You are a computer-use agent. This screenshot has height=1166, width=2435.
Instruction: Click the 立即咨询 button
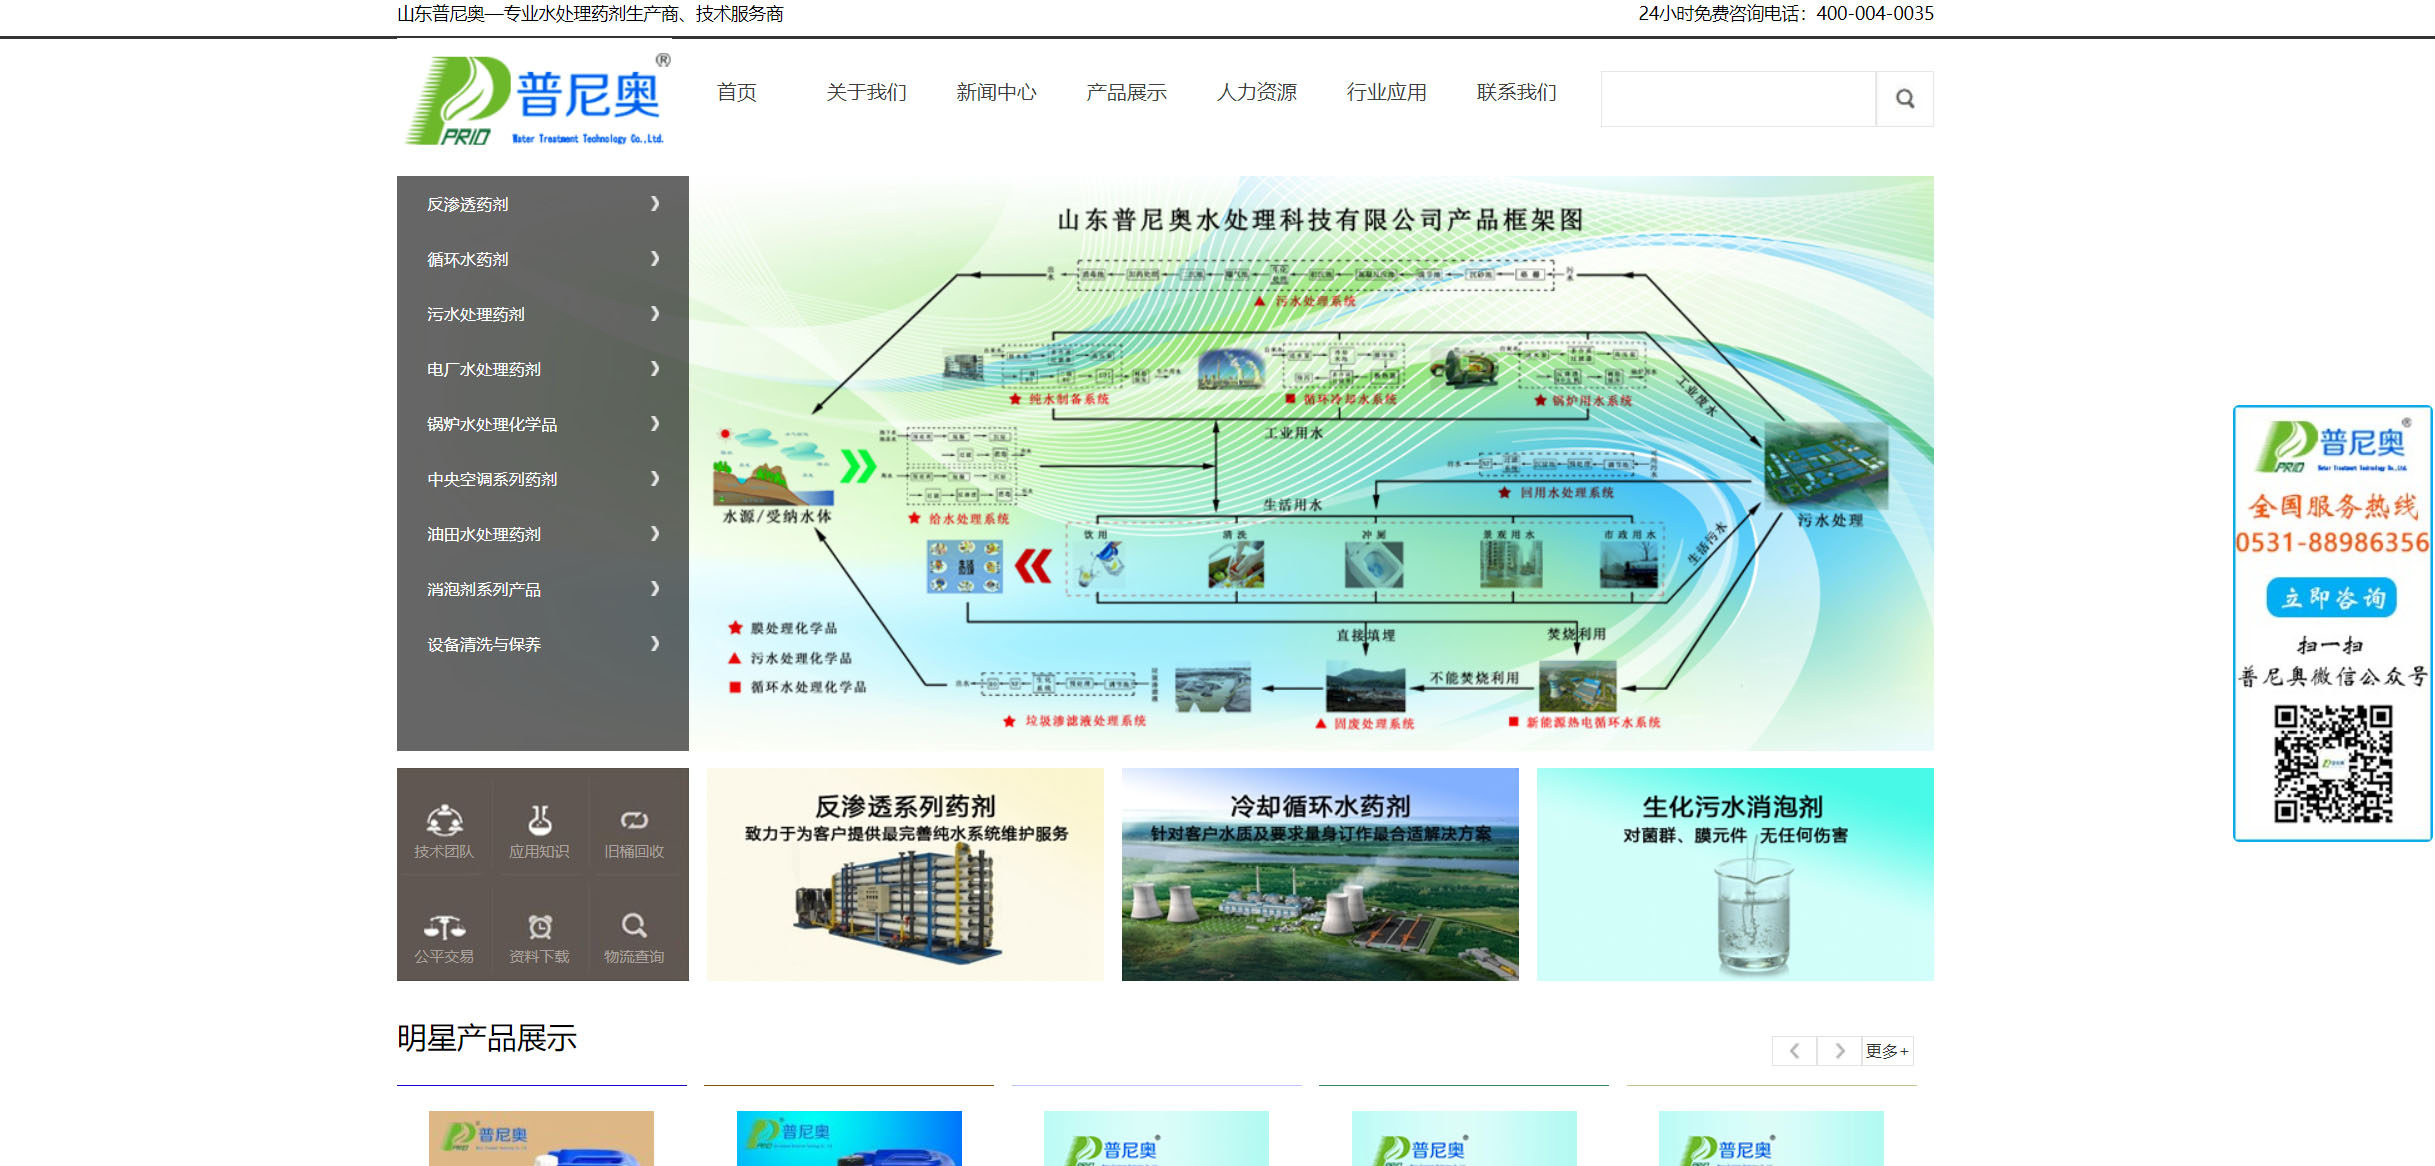pos(2332,598)
